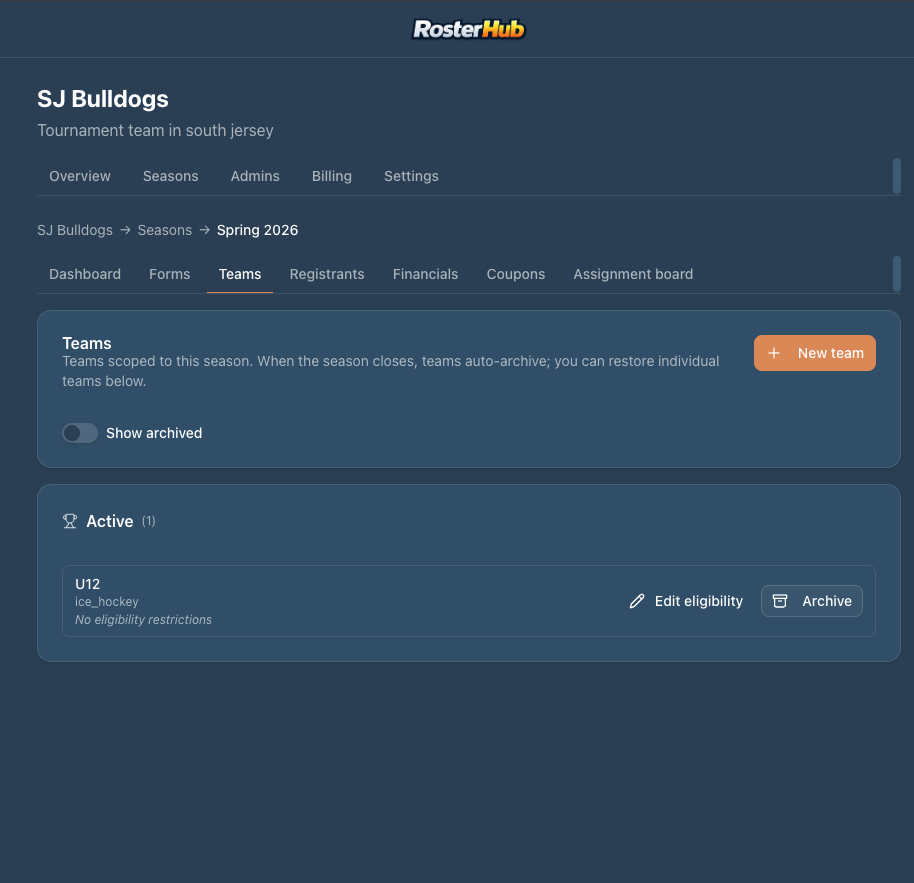Click the RosterHub logo
This screenshot has height=883, width=914.
click(x=469, y=29)
